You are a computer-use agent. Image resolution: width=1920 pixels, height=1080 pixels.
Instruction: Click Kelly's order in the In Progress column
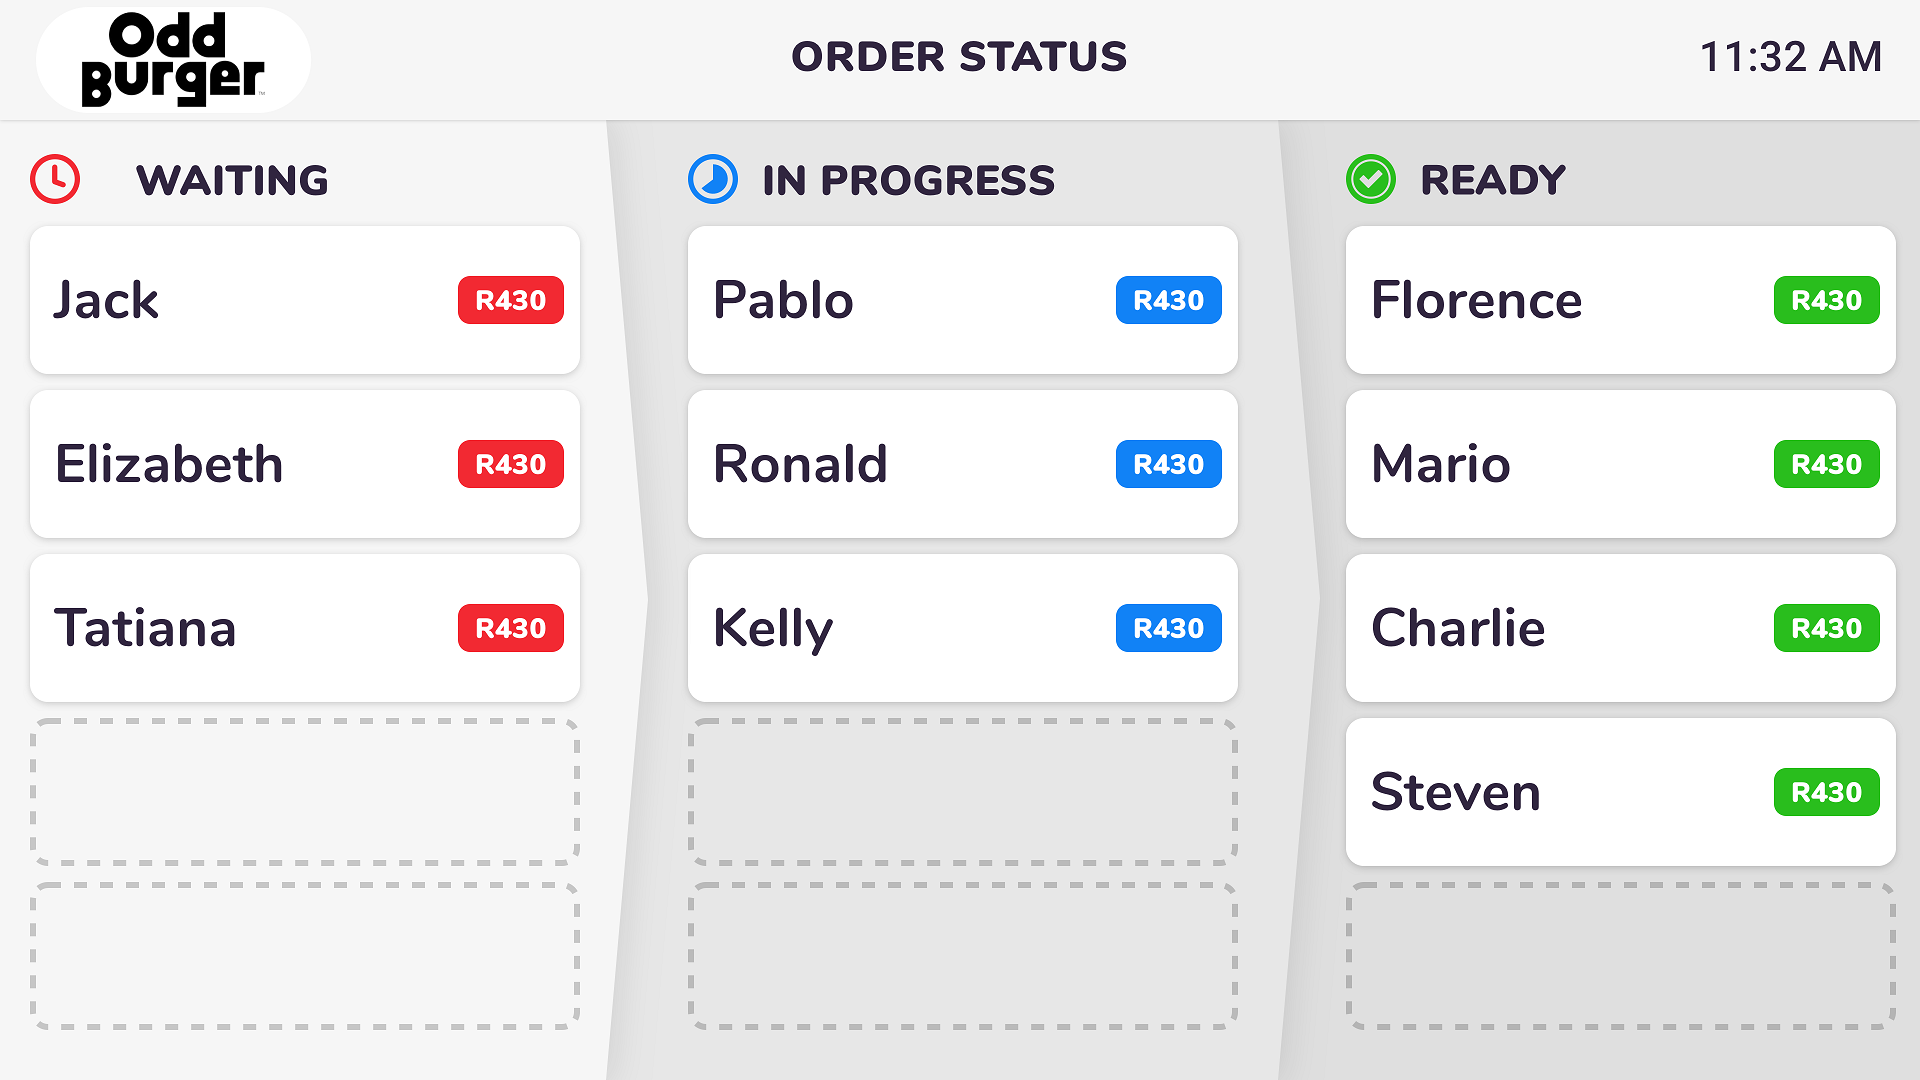[962, 628]
